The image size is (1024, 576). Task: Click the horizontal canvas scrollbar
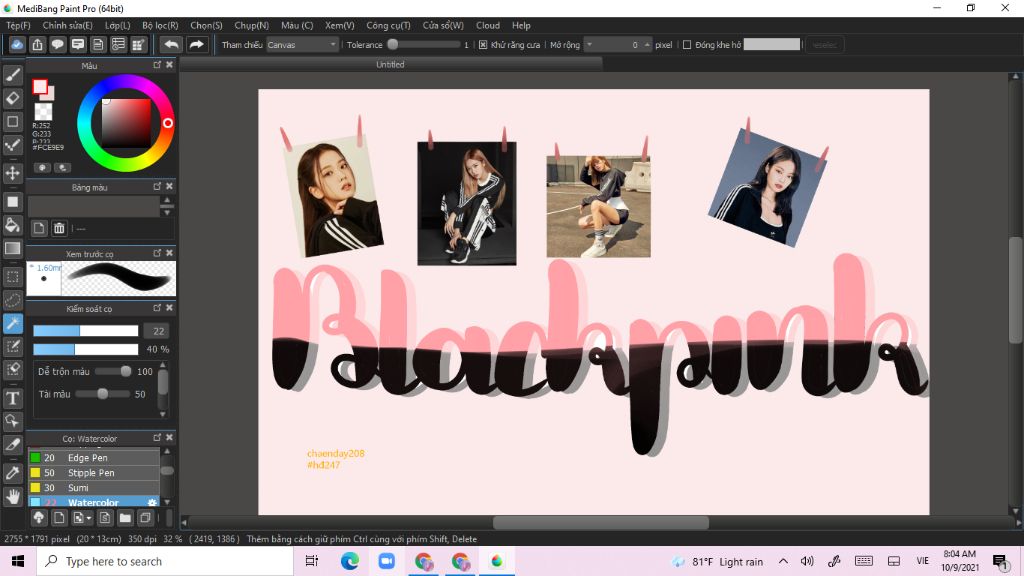click(600, 522)
